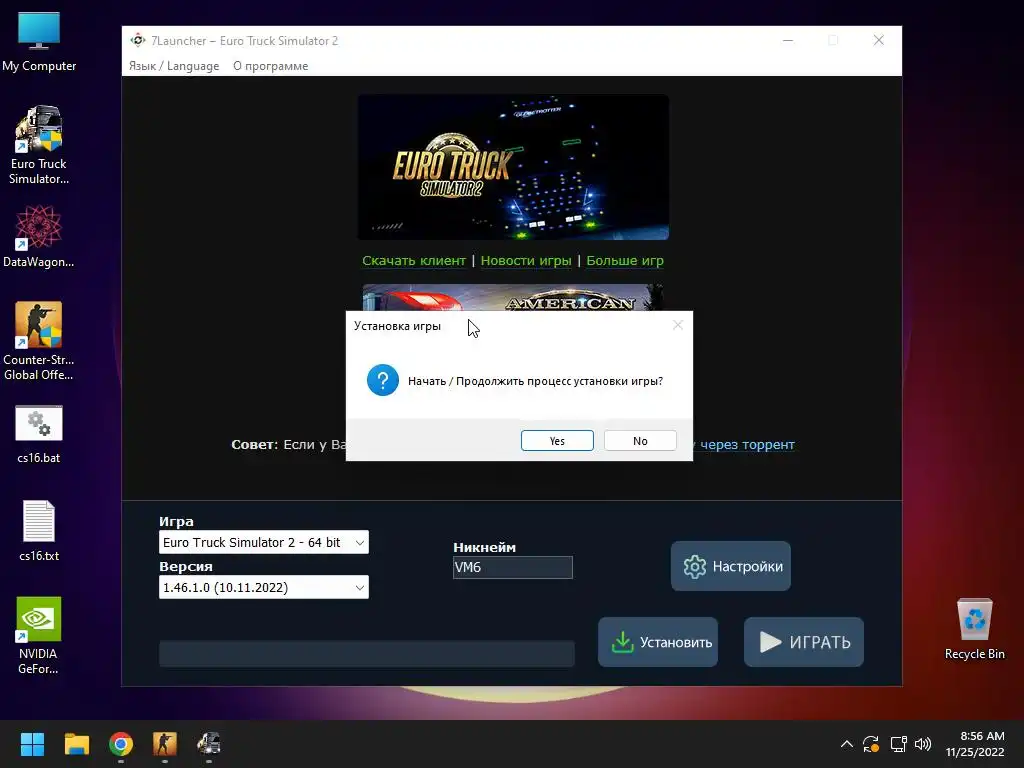Click the 7Launcher logo in title bar
The width and height of the screenshot is (1024, 768).
tap(138, 40)
